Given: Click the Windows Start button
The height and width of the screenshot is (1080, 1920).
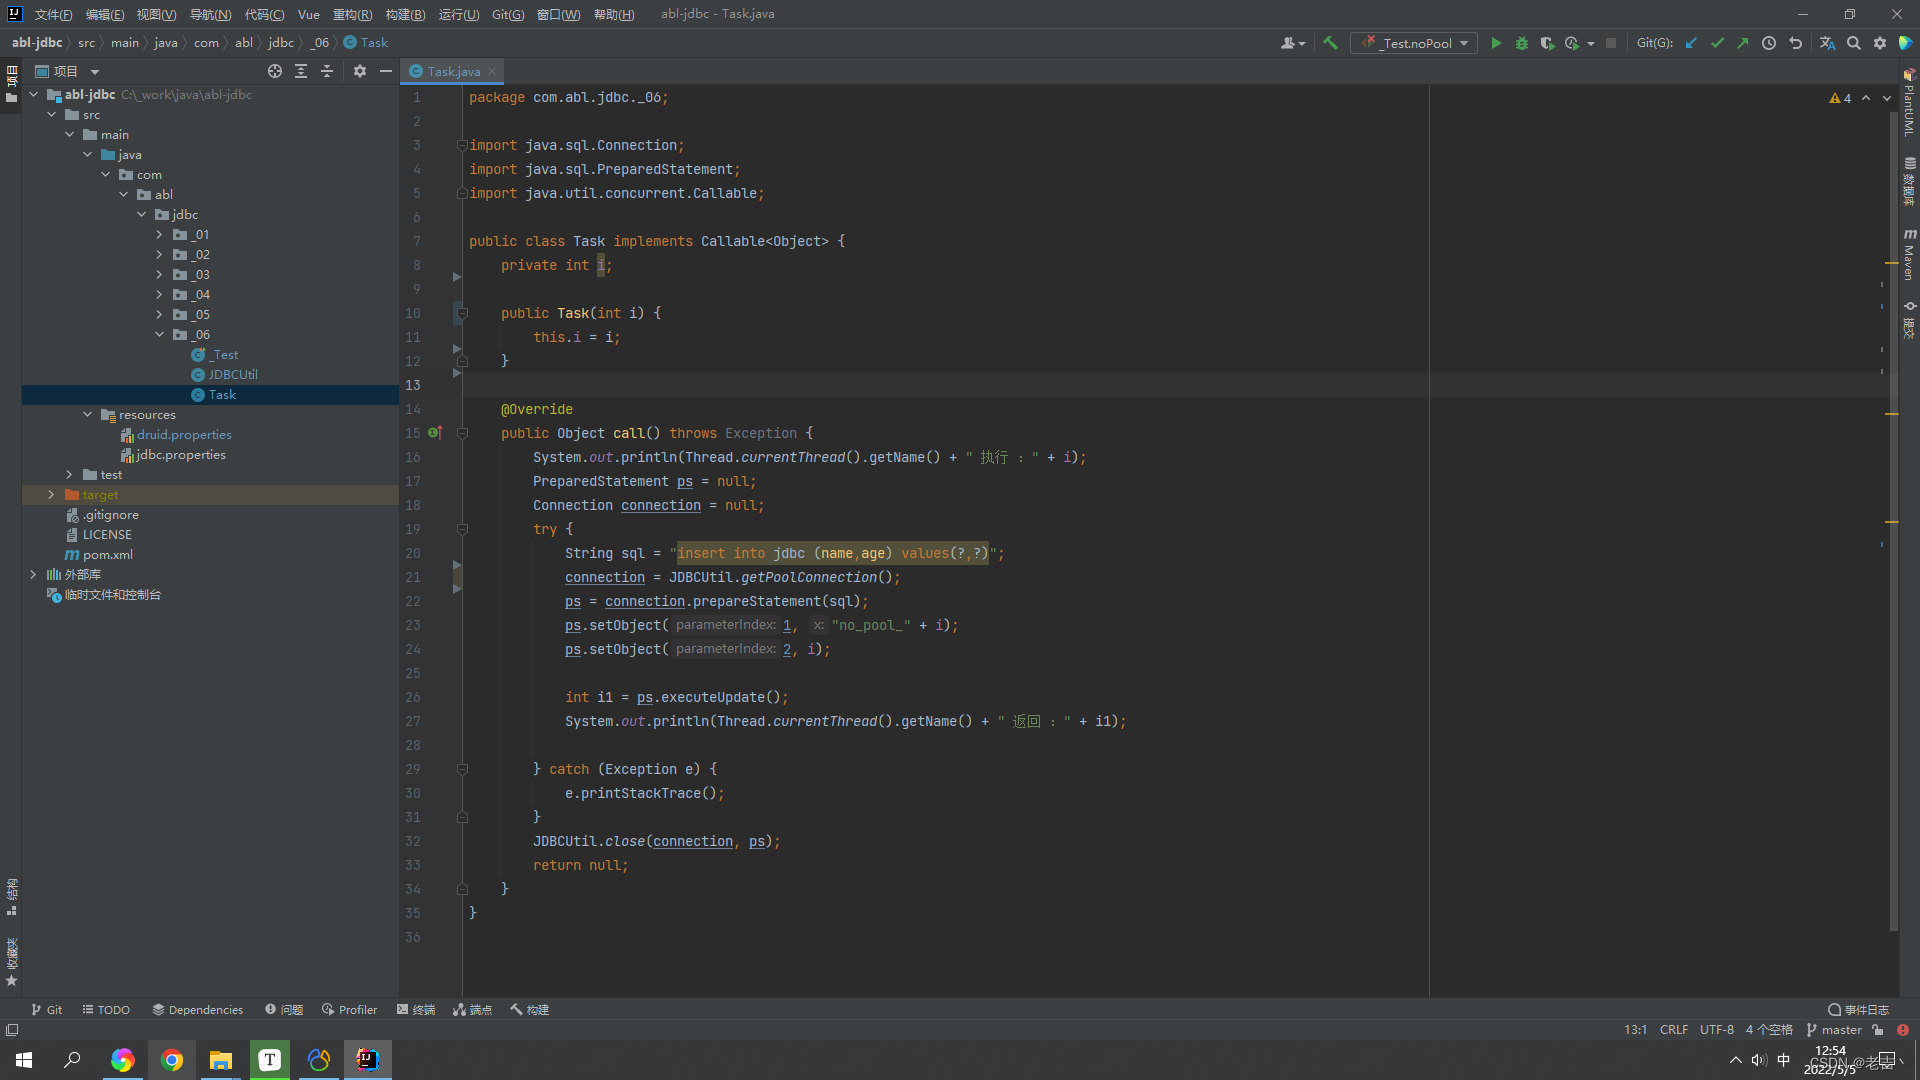Looking at the screenshot, I should 24,1060.
